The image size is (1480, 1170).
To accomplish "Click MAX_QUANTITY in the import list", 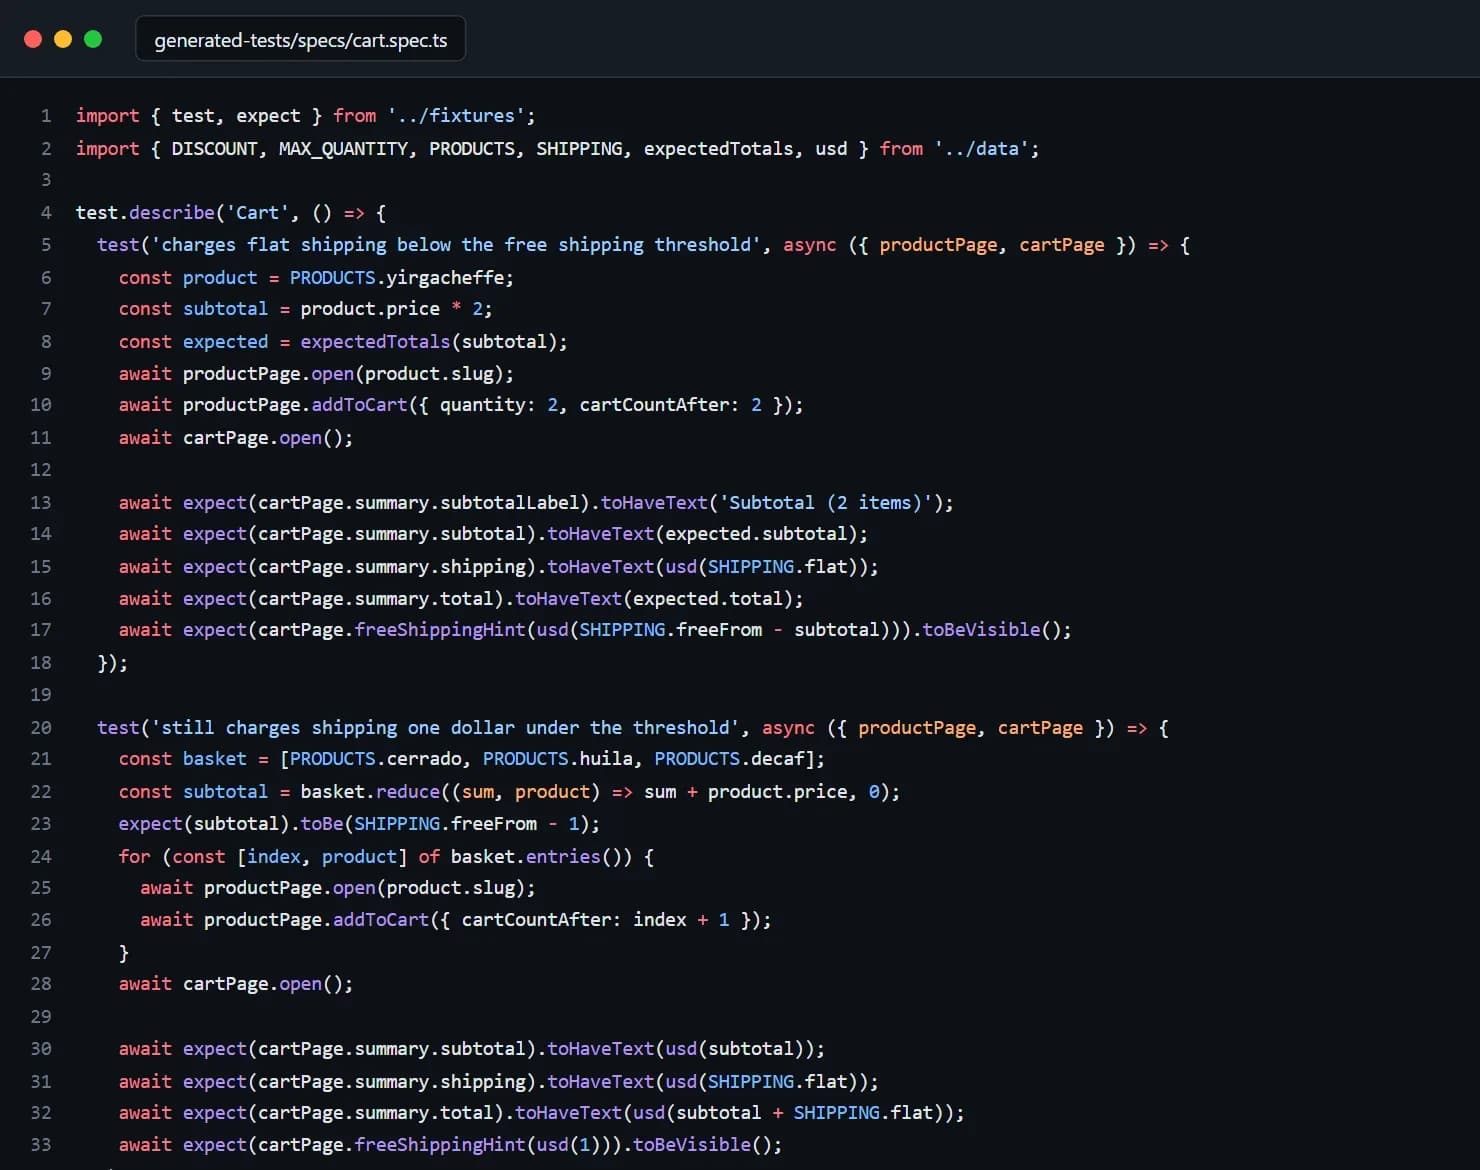I will click(343, 149).
